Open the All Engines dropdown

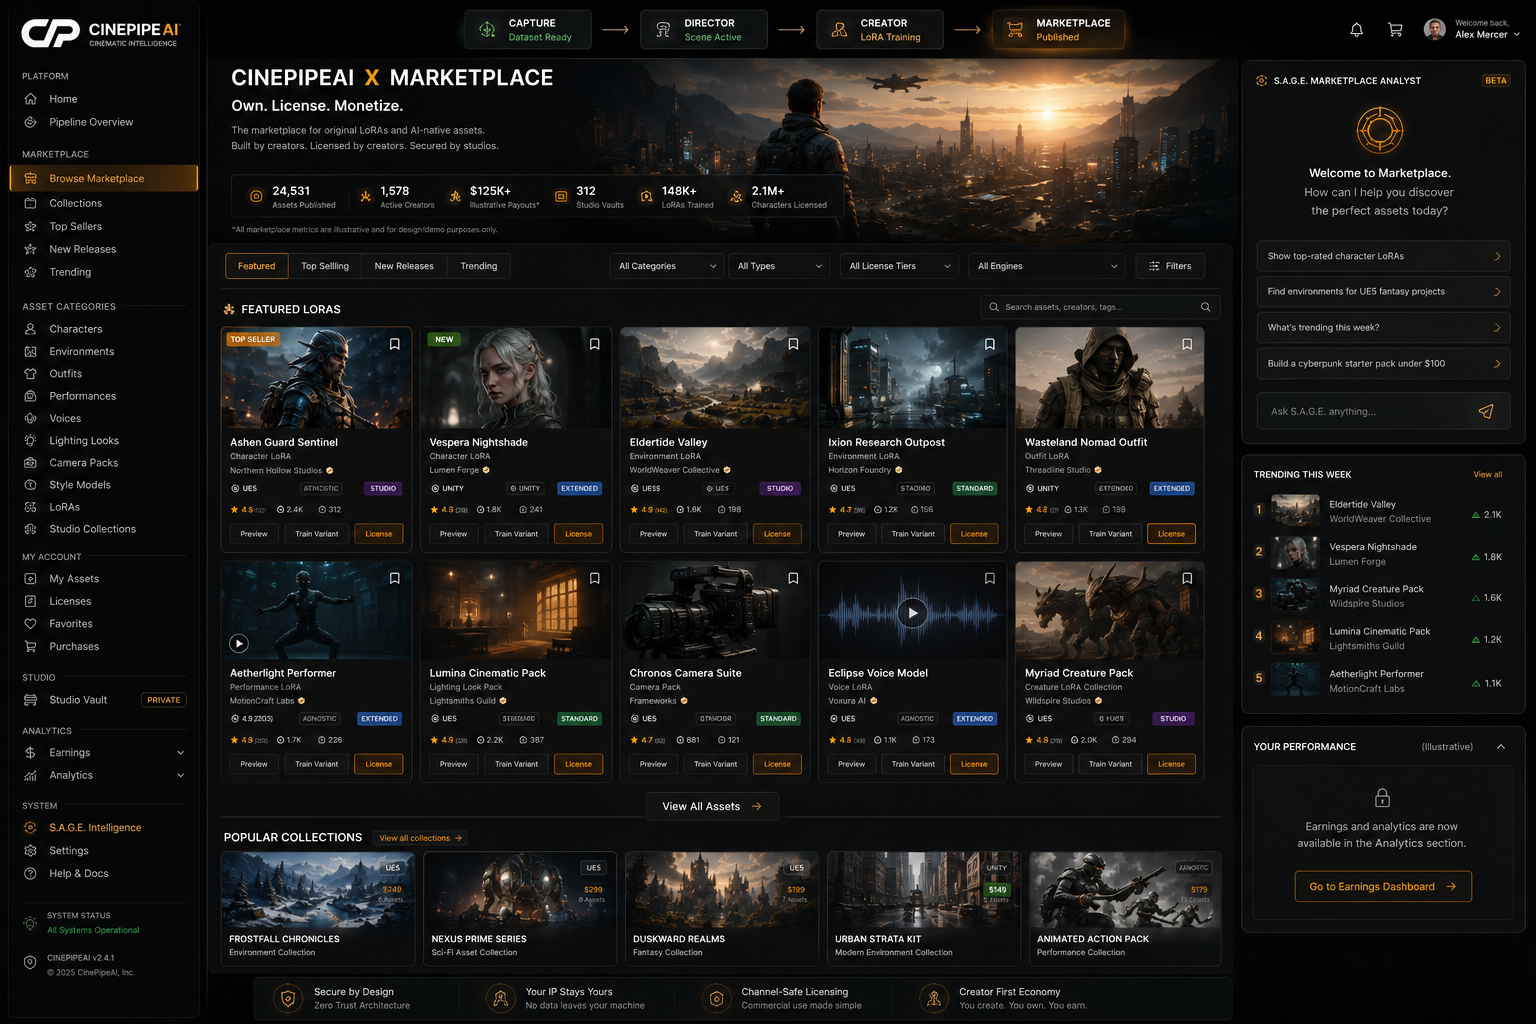(1047, 266)
